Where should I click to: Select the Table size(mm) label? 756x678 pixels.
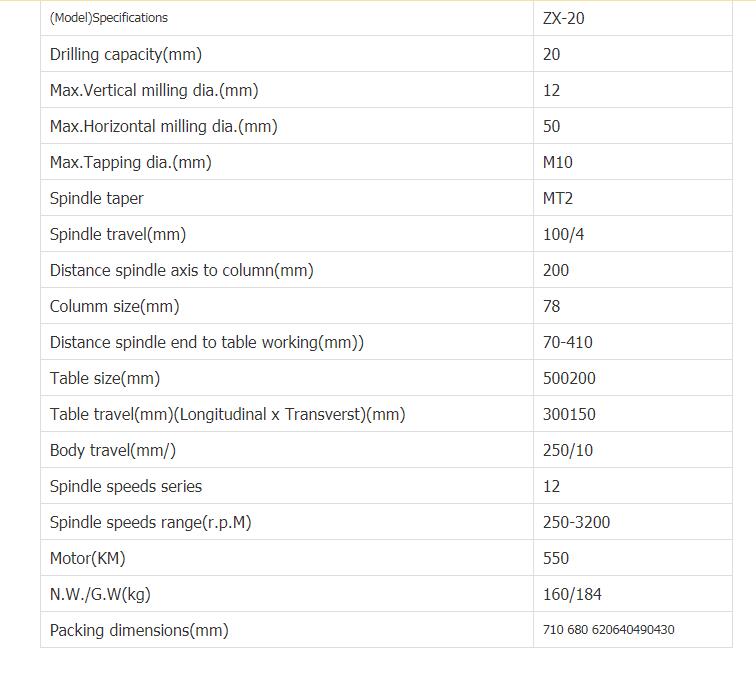pos(105,378)
